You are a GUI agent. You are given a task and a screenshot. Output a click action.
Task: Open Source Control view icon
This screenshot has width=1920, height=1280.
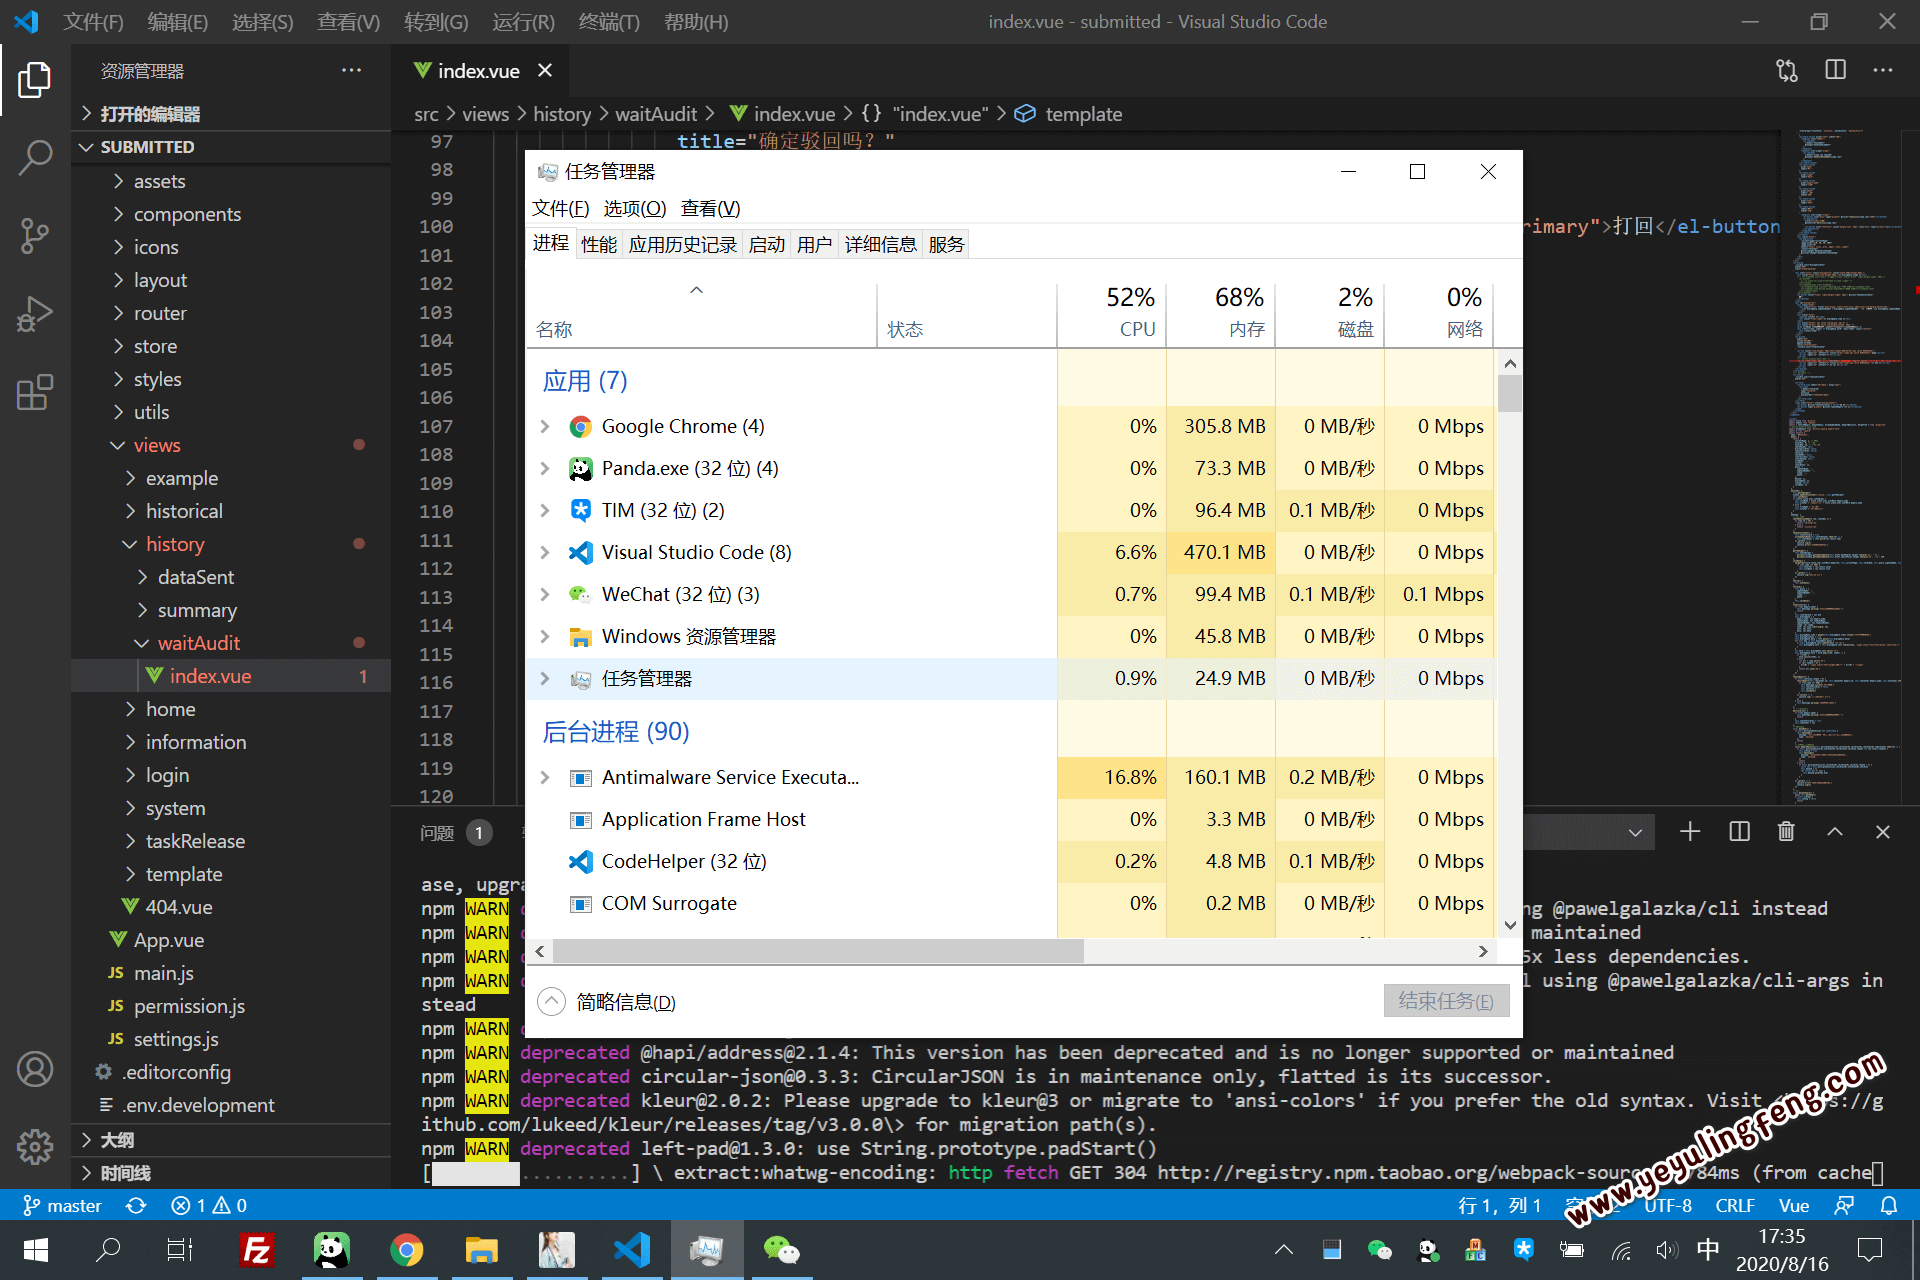pos(35,236)
